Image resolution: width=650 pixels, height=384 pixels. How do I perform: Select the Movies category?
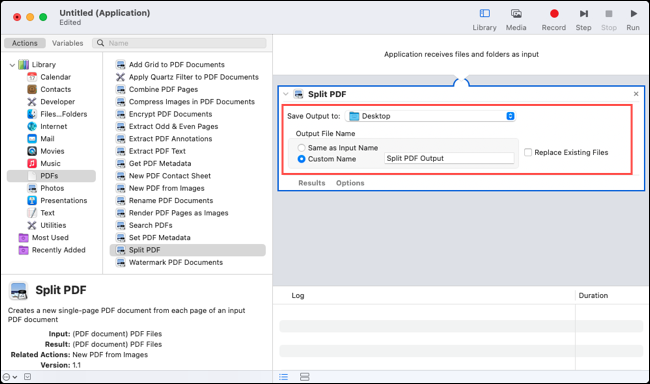52,151
